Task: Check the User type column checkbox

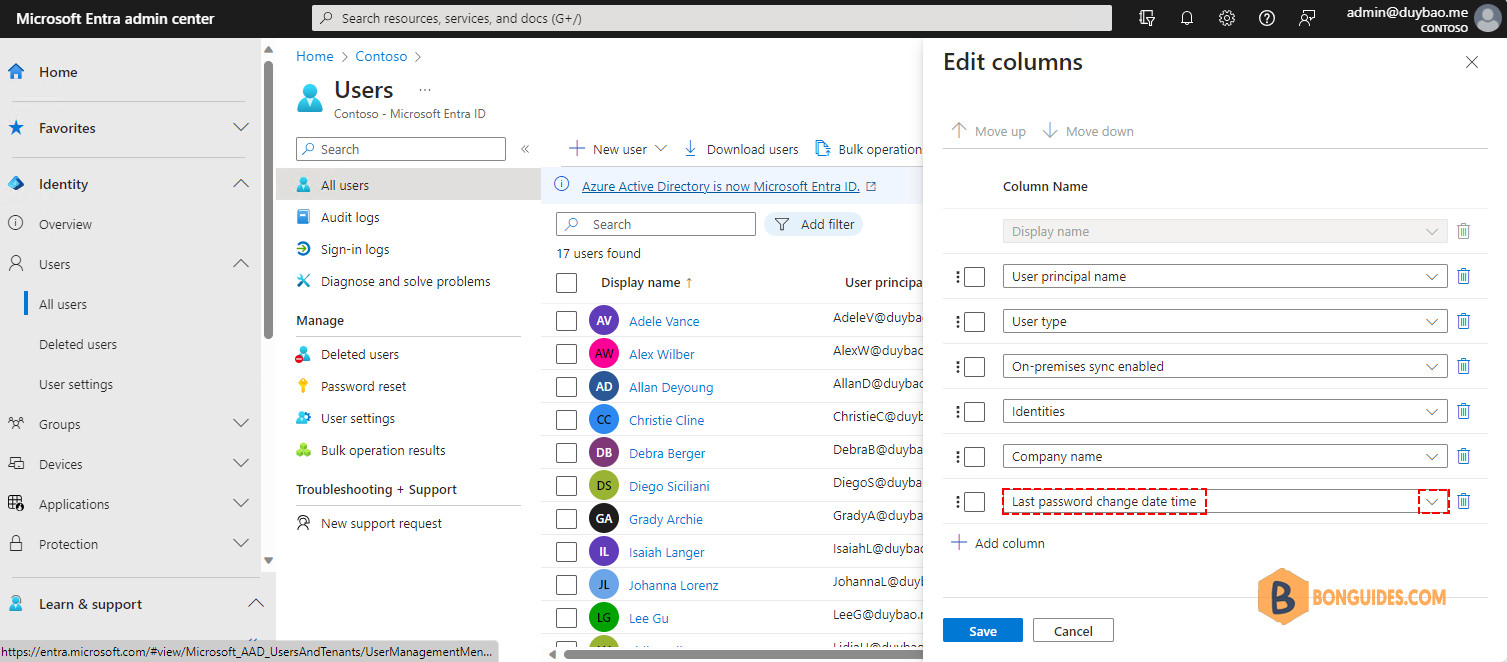Action: click(975, 322)
